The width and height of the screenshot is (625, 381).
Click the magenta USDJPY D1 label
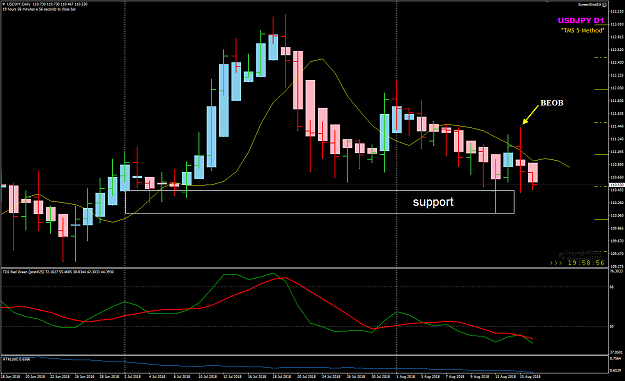pyautogui.click(x=581, y=21)
